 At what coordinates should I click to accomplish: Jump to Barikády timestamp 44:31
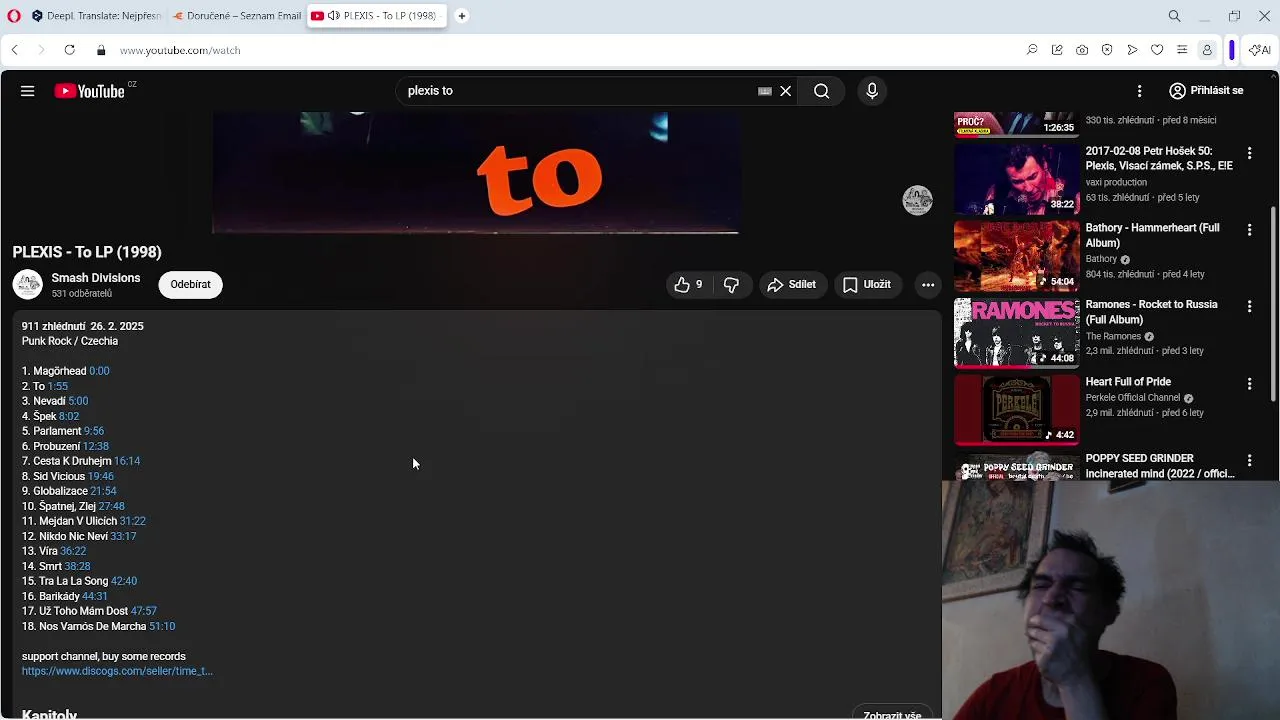[x=95, y=596]
